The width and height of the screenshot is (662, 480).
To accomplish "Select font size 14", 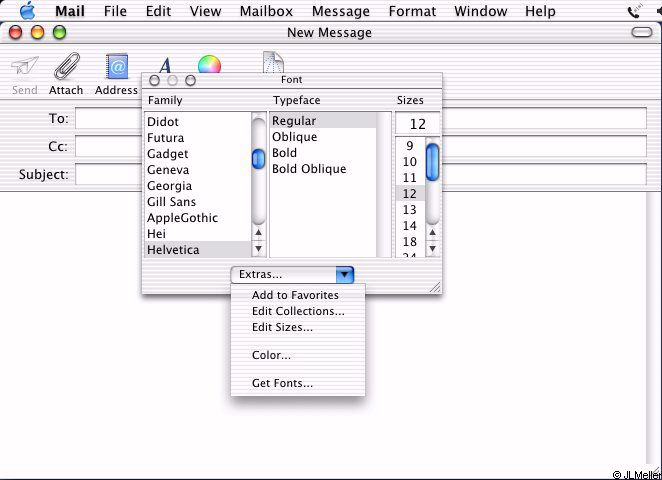I will coord(410,226).
